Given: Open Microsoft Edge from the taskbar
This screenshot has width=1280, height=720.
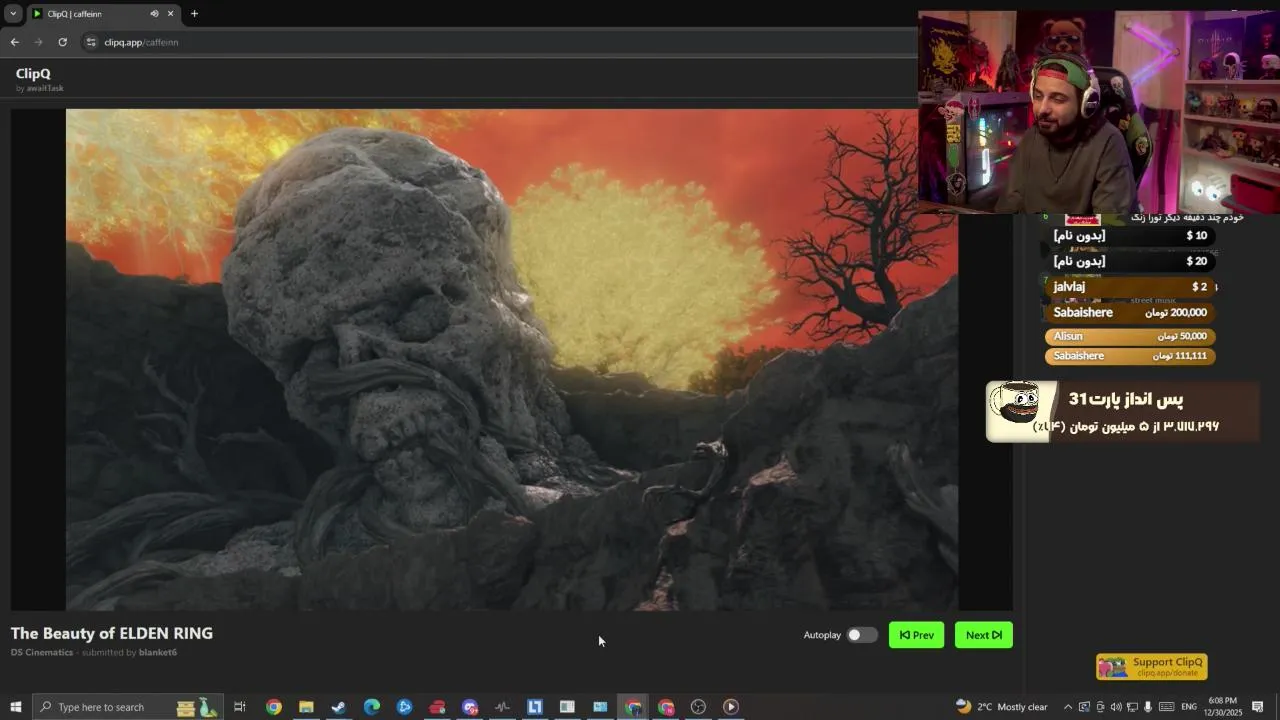Looking at the screenshot, I should tap(371, 707).
